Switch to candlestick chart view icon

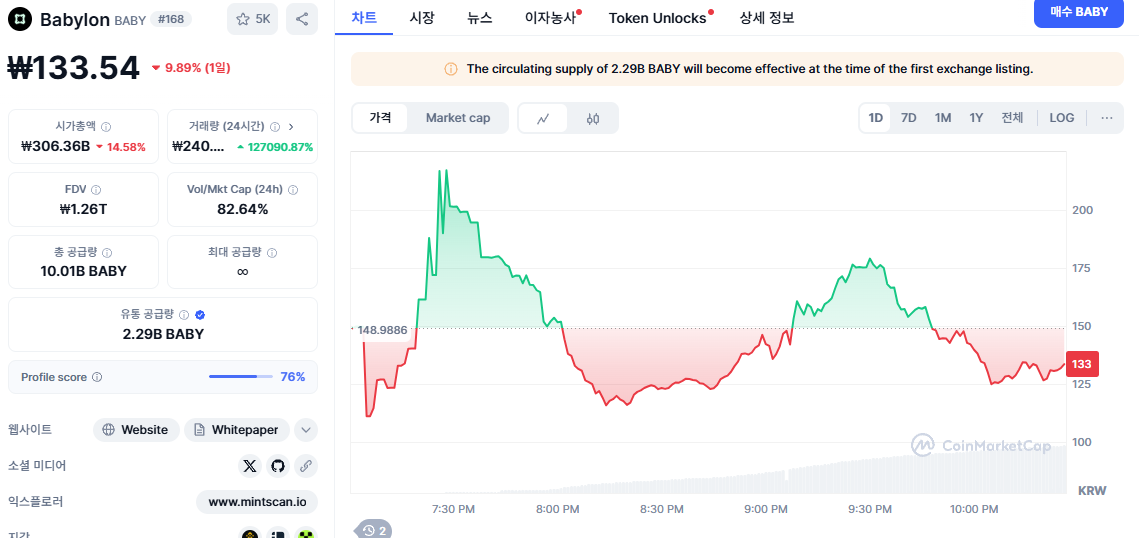tap(593, 118)
